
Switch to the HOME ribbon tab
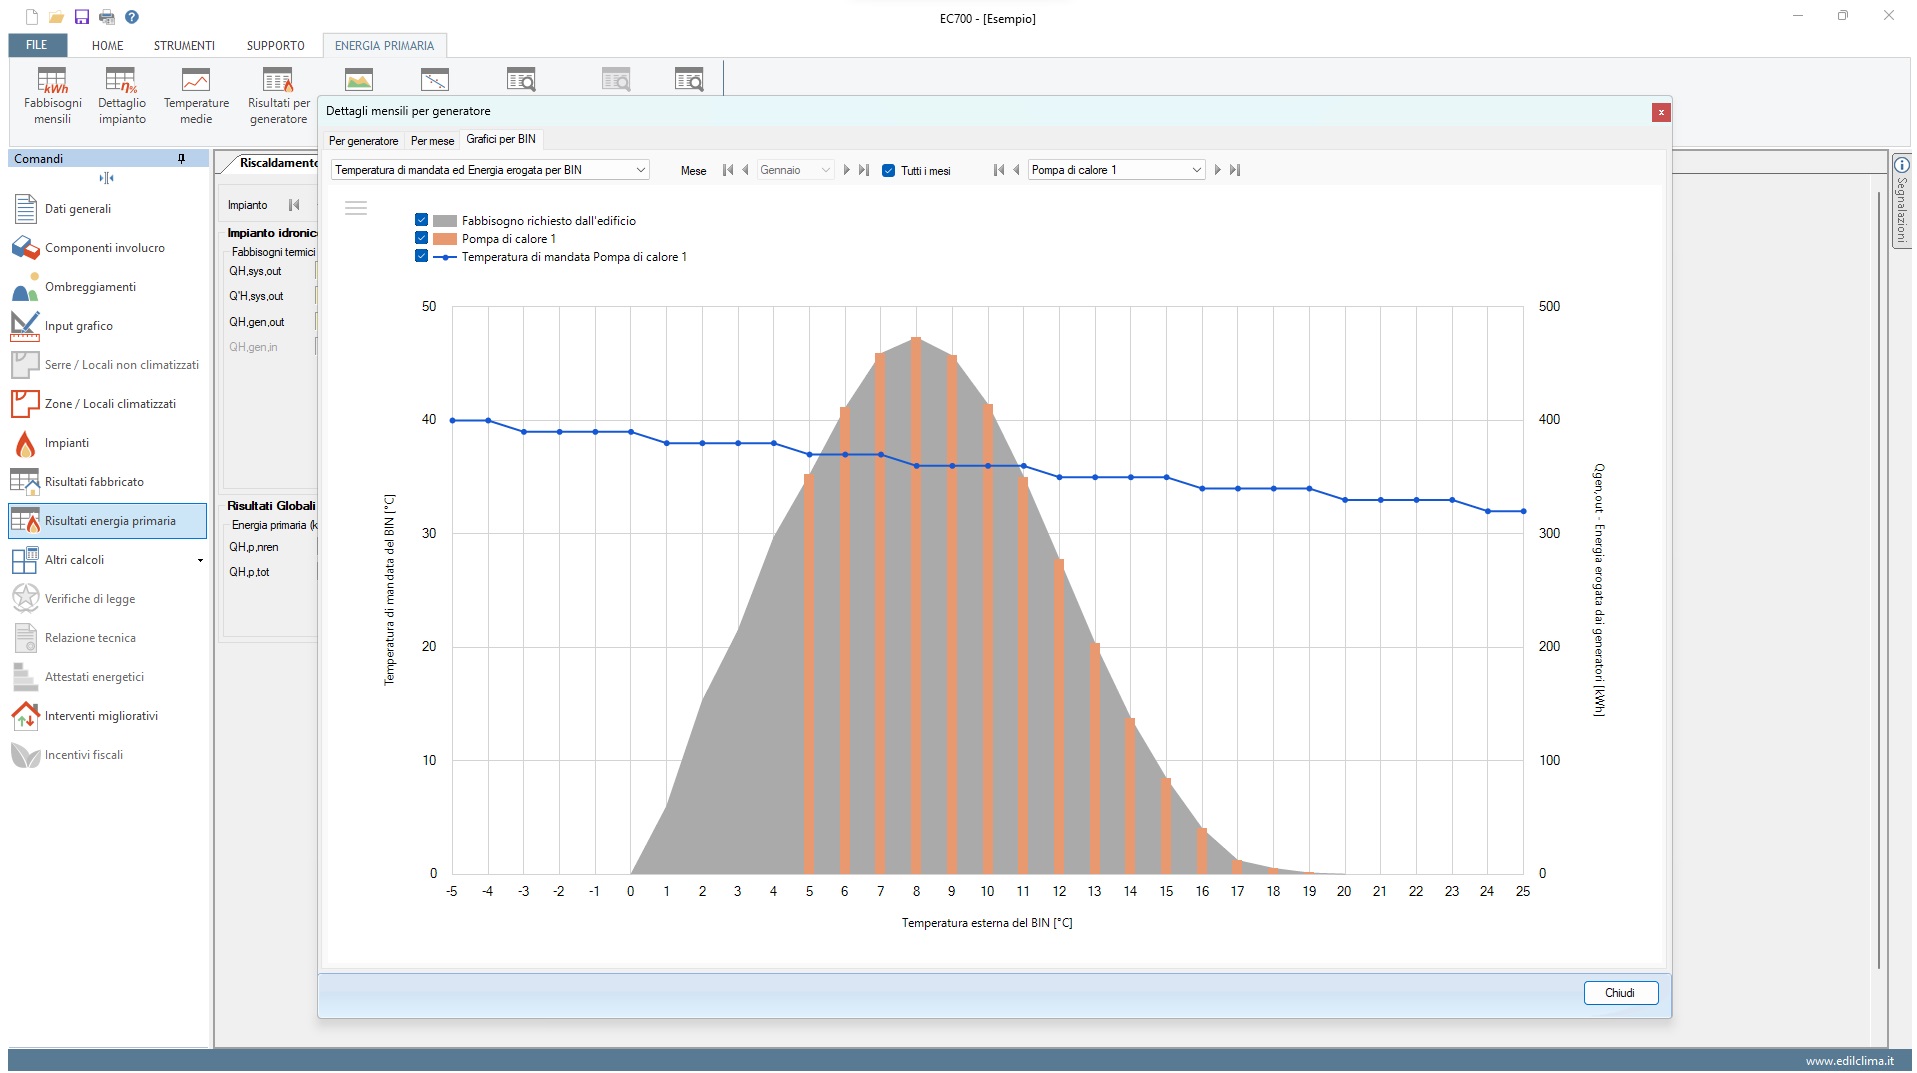tap(107, 45)
